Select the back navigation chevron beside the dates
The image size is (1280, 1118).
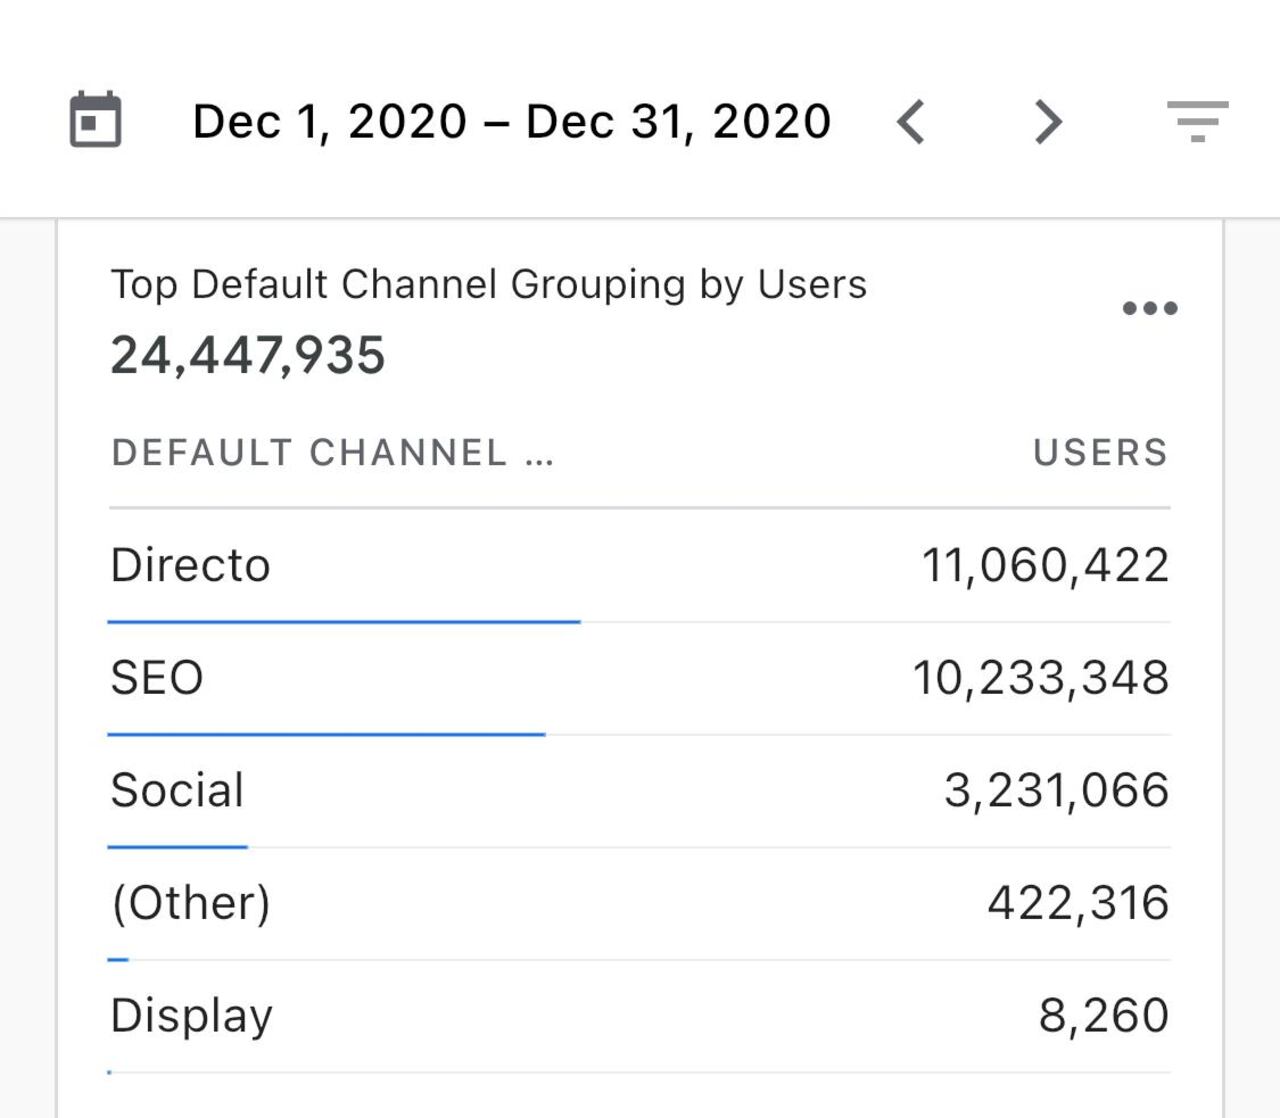click(x=911, y=121)
